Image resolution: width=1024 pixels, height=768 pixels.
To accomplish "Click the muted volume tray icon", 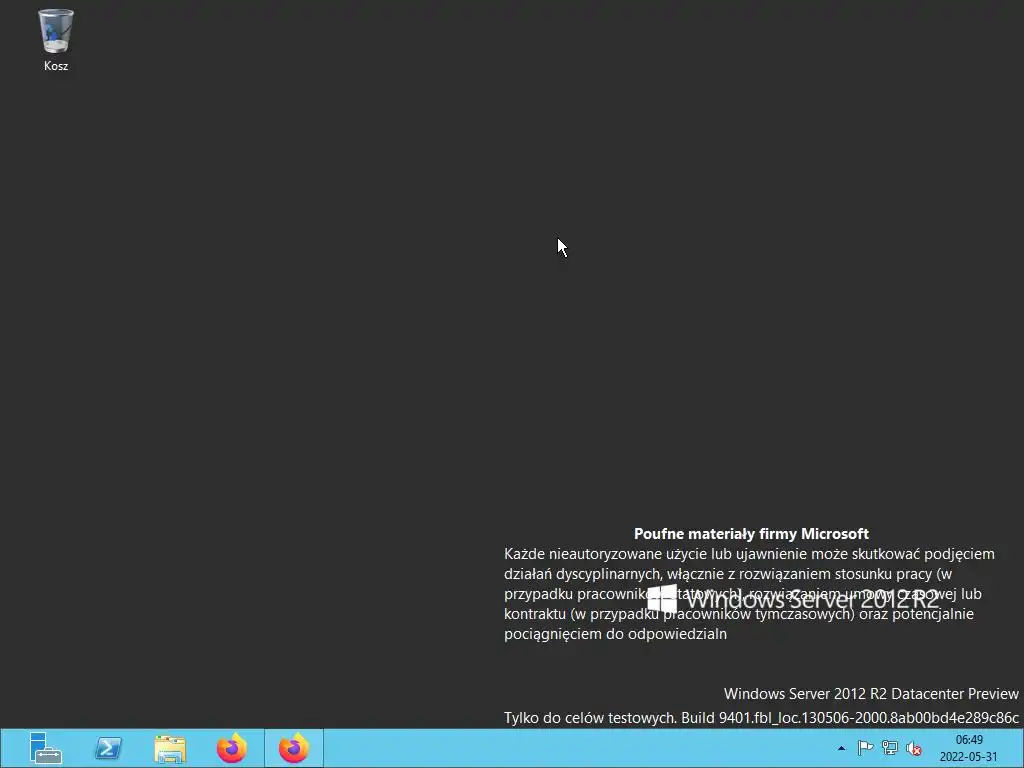I will point(914,748).
